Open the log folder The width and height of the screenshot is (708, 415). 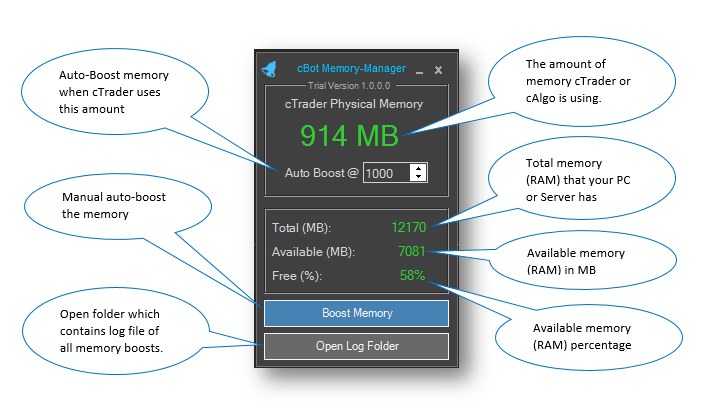[x=356, y=346]
